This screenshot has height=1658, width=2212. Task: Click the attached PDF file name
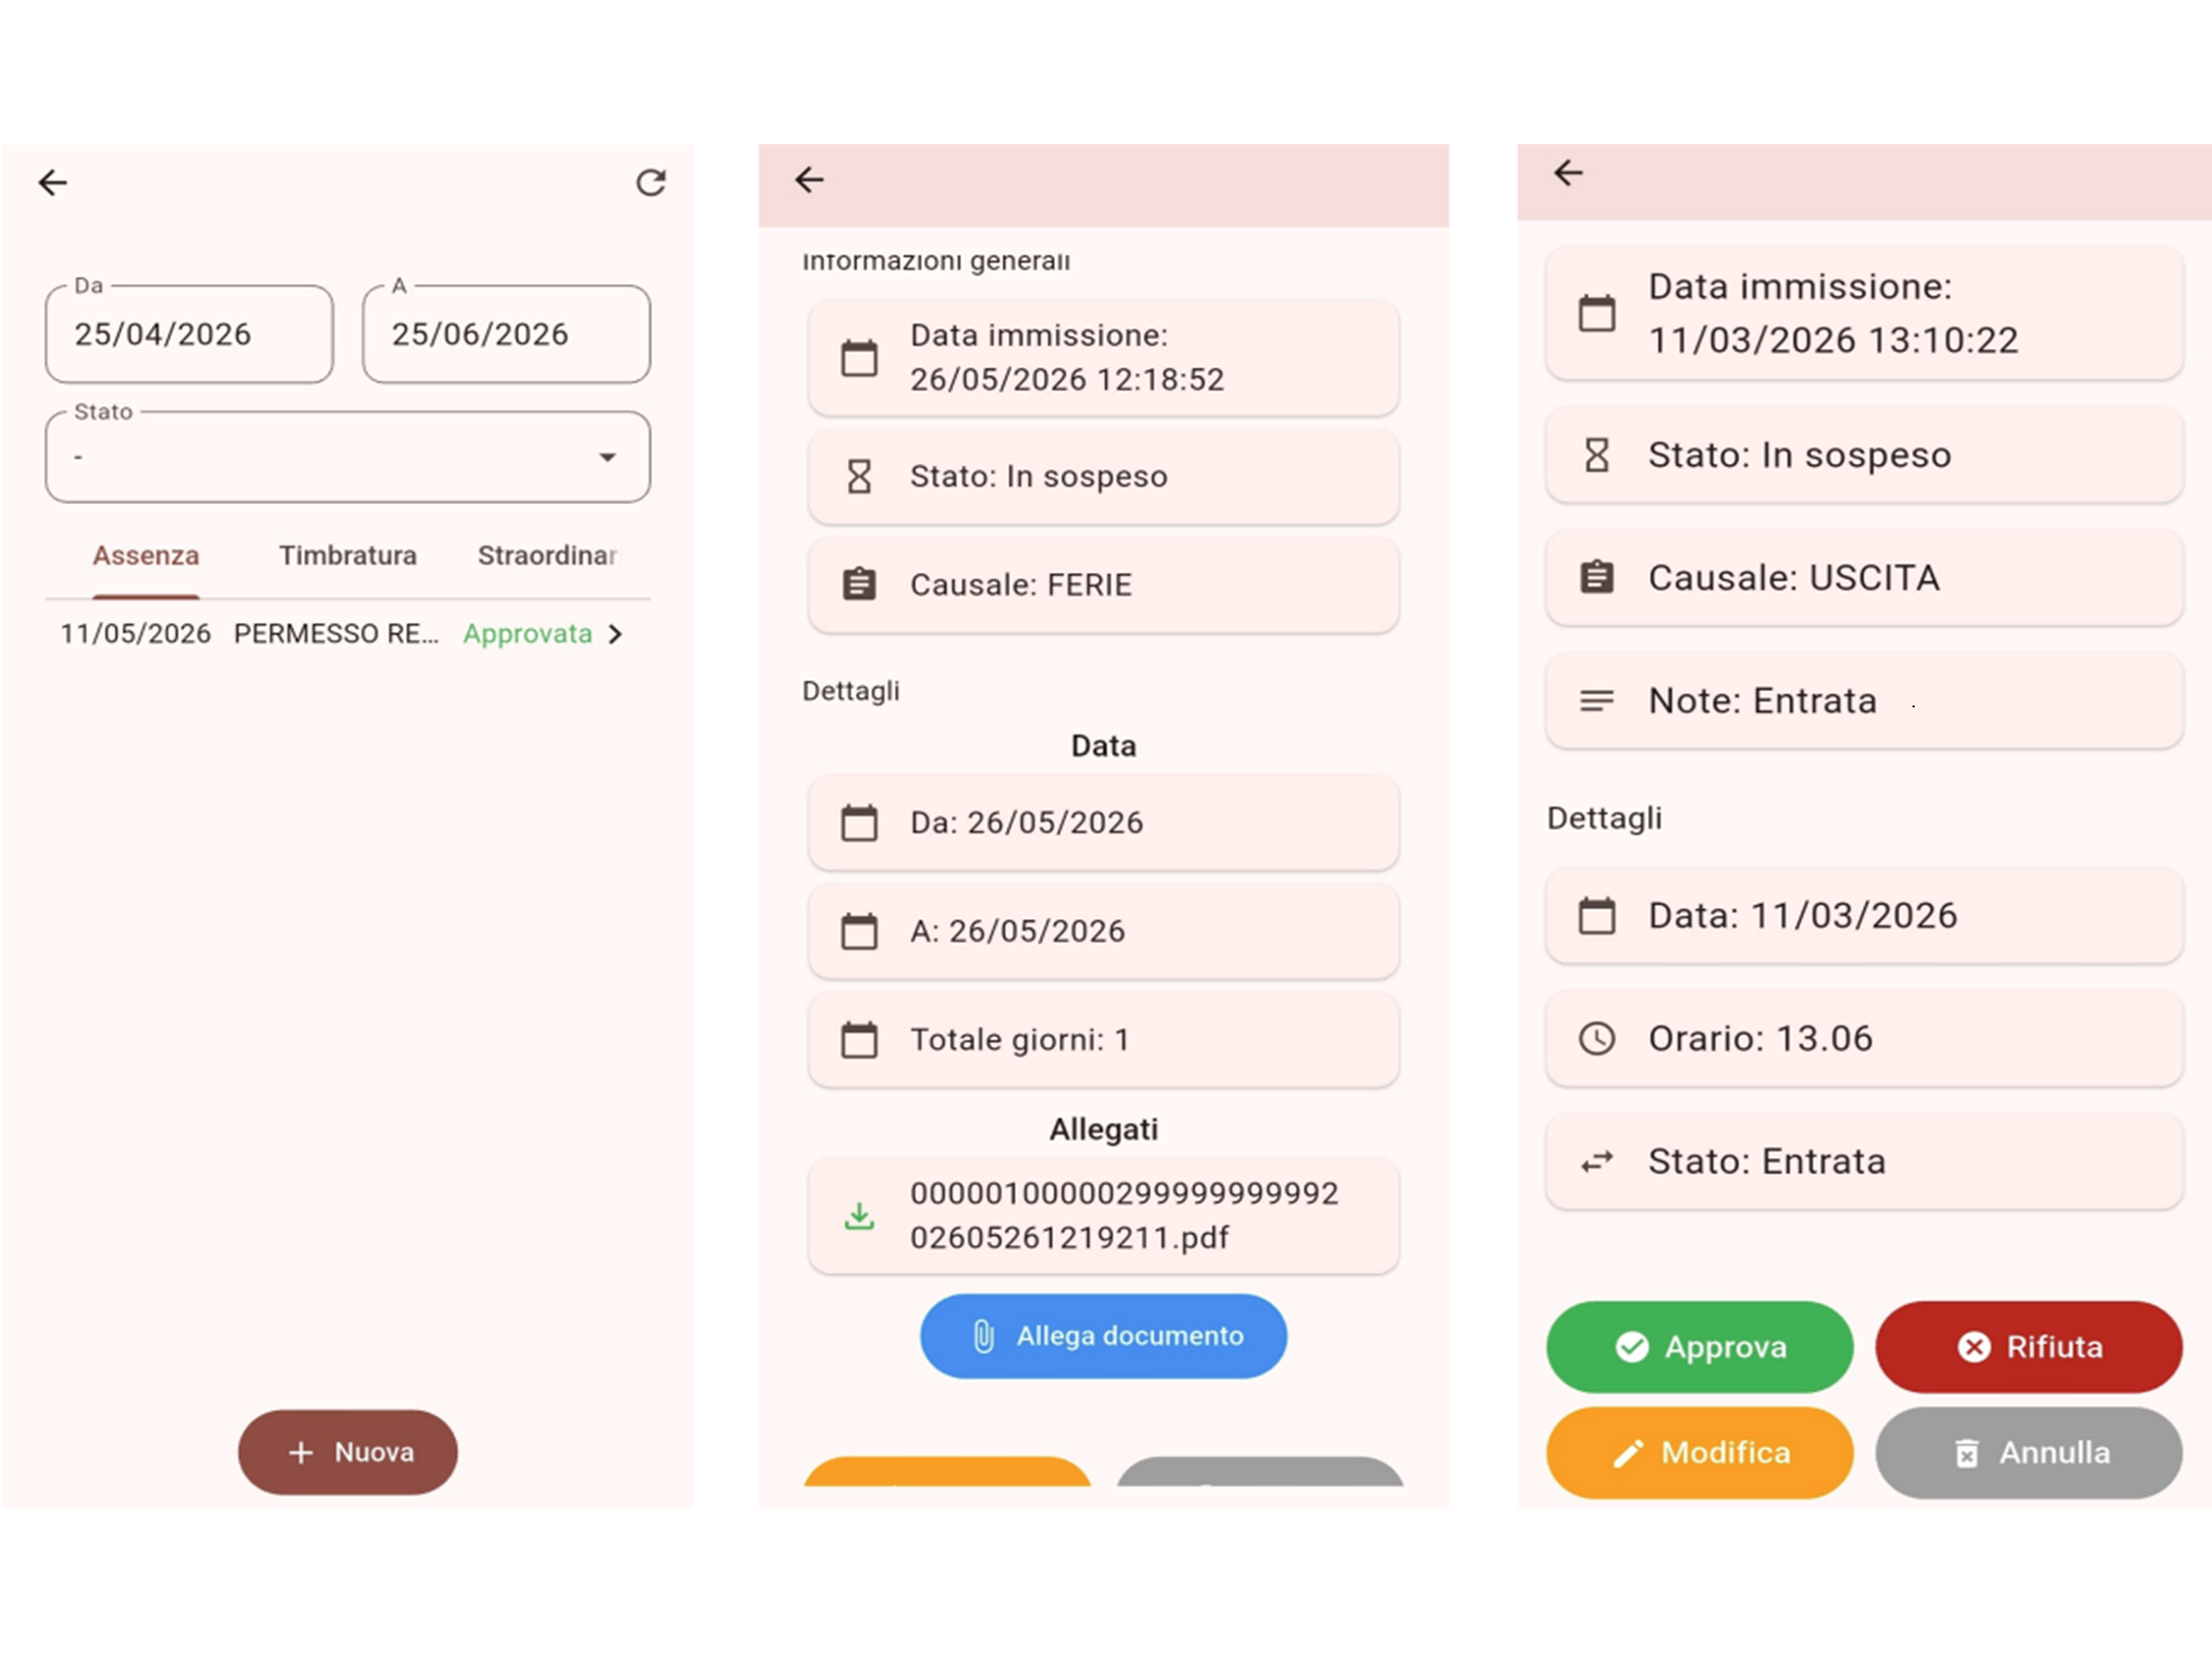[x=1124, y=1216]
